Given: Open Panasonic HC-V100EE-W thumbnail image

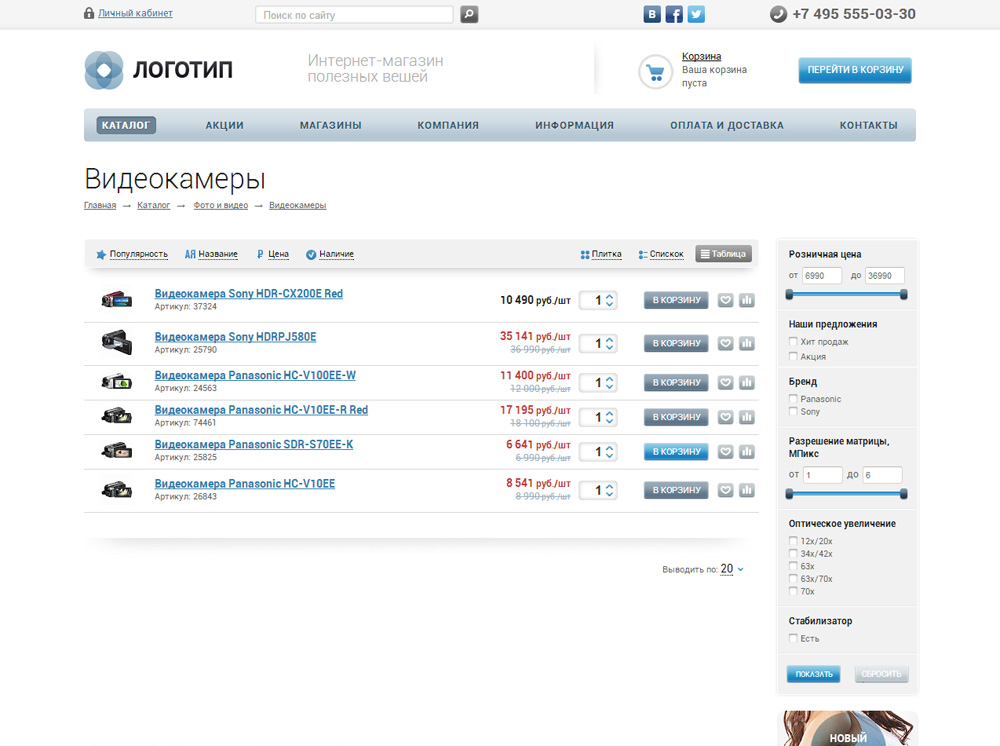Looking at the screenshot, I should coord(117,382).
